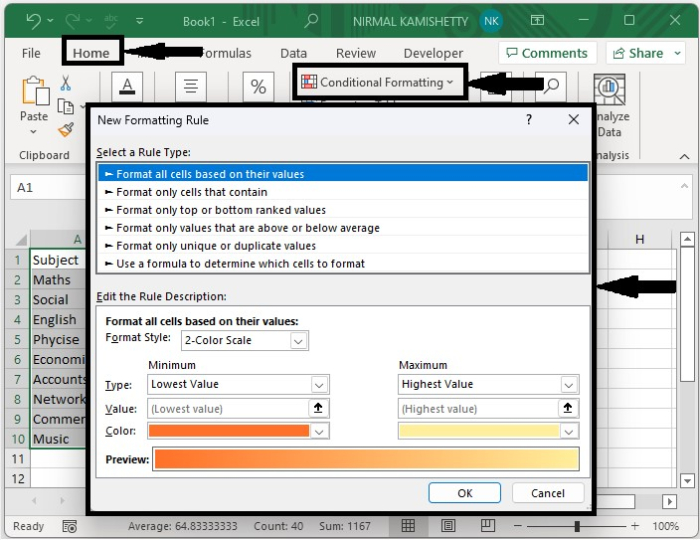Open the Alignment group icon

coord(191,86)
